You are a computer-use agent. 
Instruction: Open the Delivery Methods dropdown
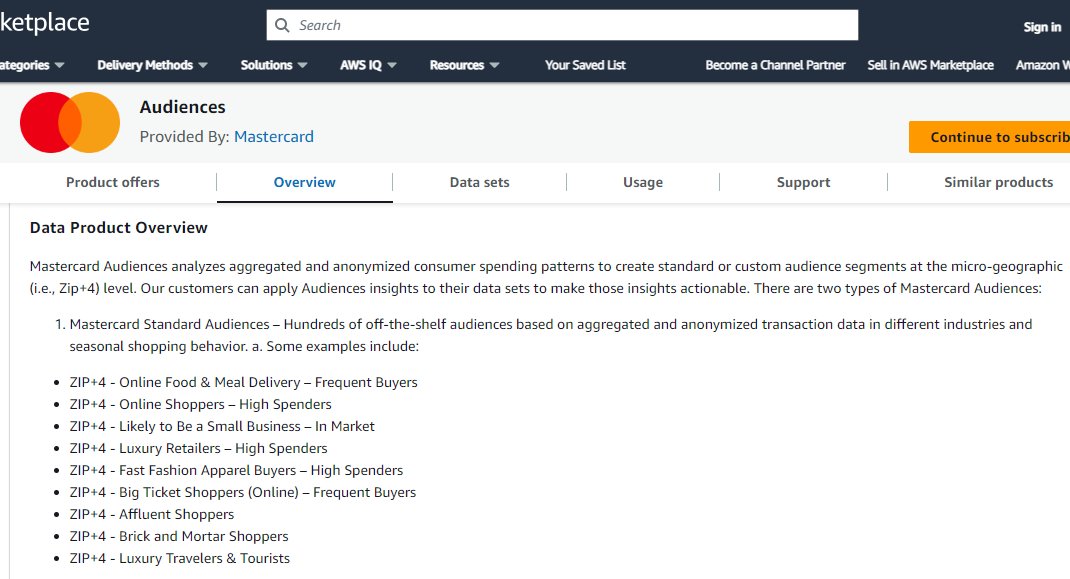152,65
